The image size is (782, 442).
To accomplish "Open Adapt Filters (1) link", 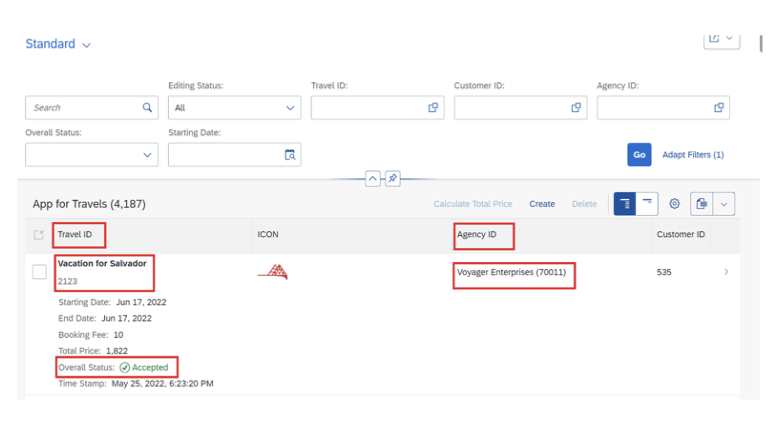I will [x=693, y=155].
